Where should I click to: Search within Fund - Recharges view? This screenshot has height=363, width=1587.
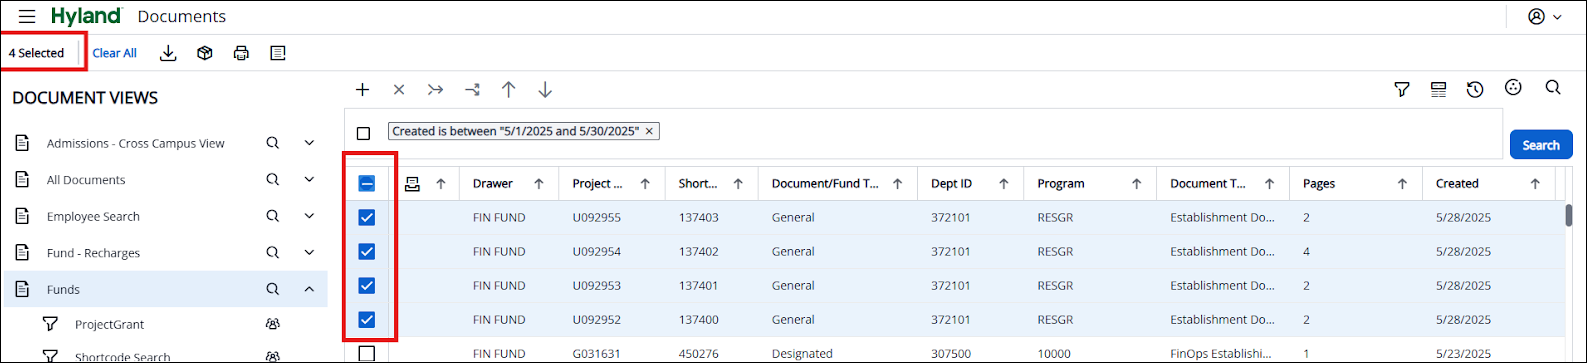click(272, 253)
